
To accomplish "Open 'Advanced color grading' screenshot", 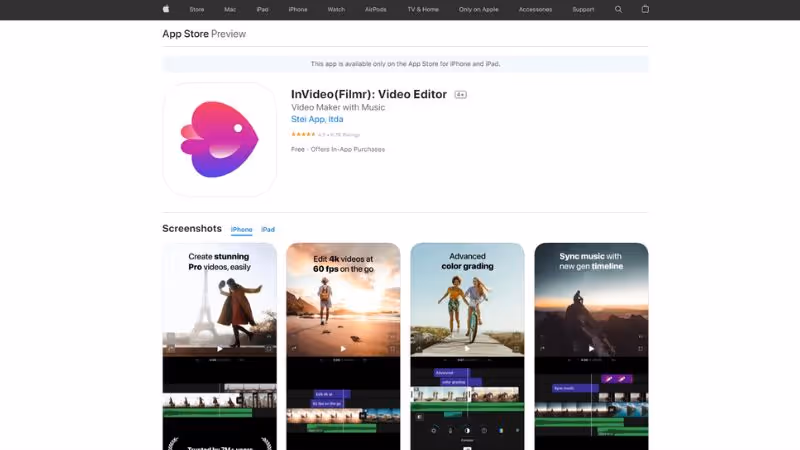I will (467, 346).
